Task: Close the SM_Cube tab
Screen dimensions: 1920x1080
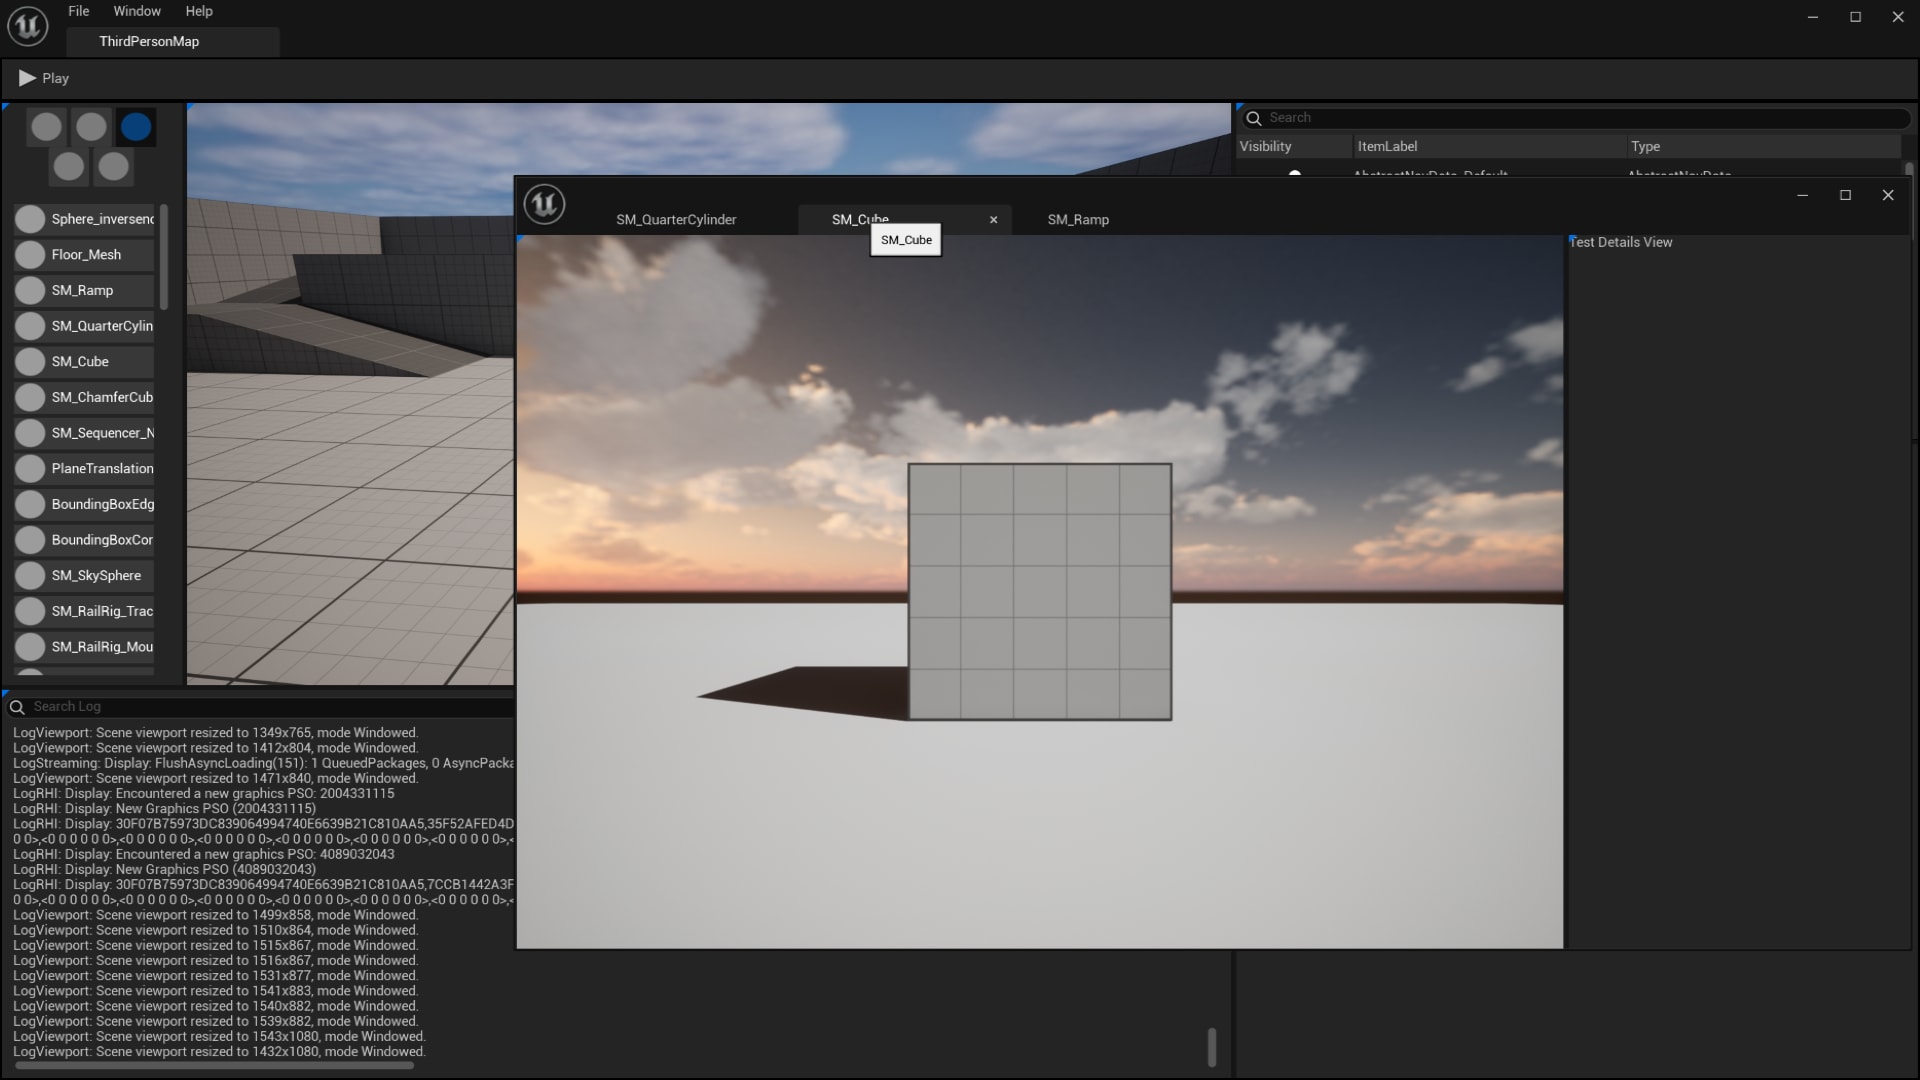Action: (993, 219)
